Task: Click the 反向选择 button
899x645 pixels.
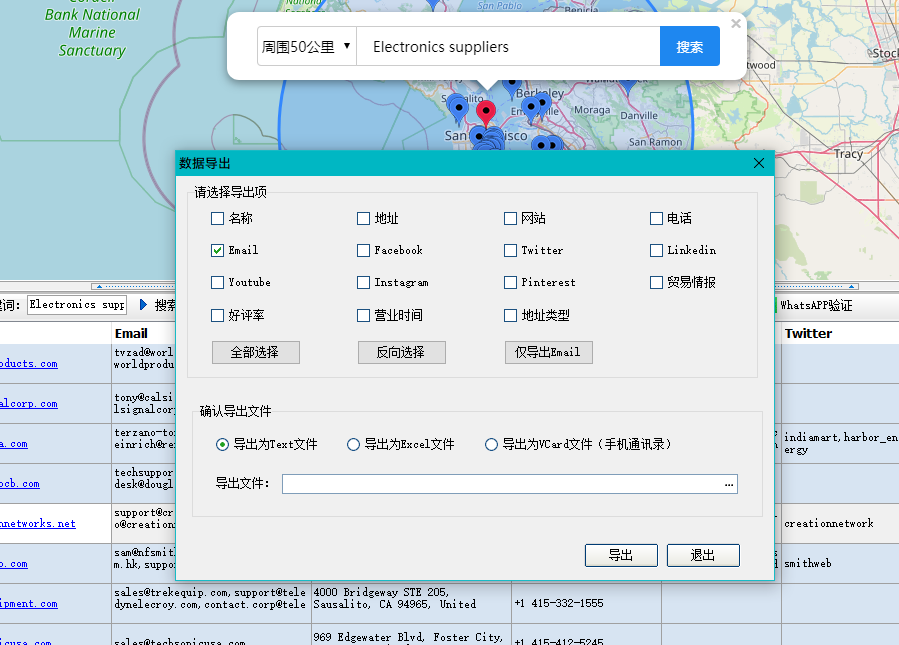Action: (x=402, y=353)
